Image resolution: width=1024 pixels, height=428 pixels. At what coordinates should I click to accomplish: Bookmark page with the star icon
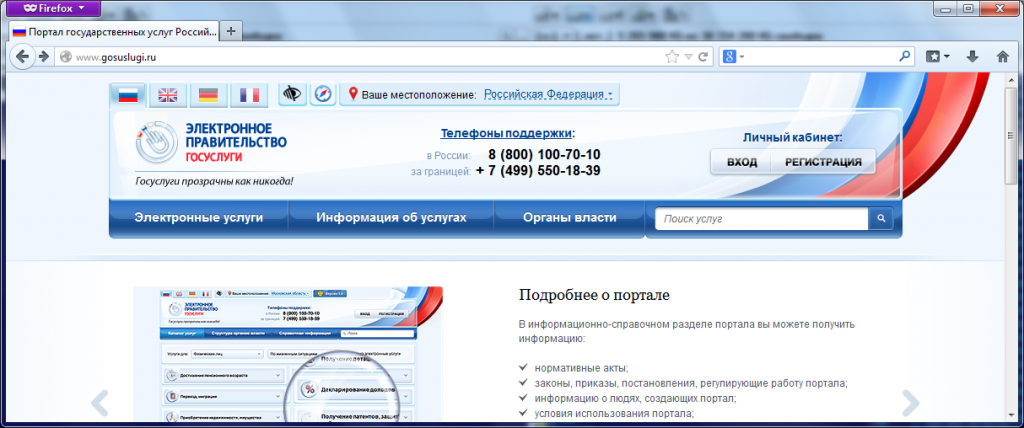[x=673, y=57]
